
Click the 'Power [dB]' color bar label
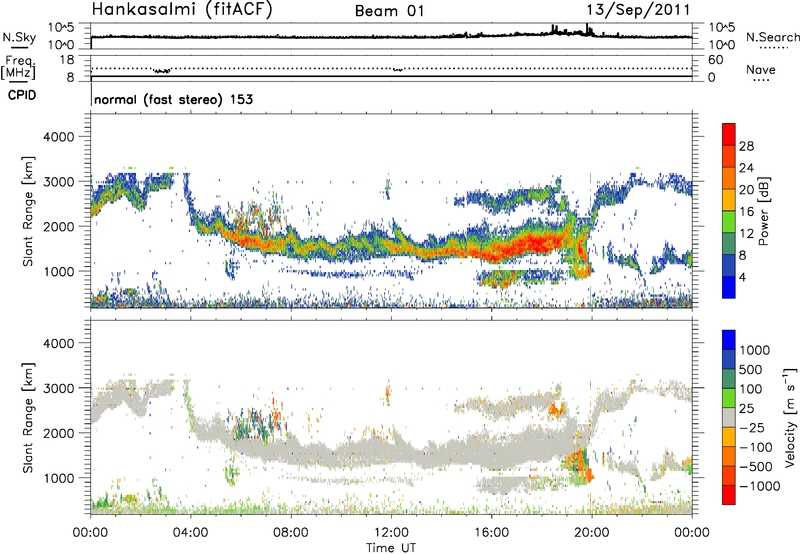763,211
